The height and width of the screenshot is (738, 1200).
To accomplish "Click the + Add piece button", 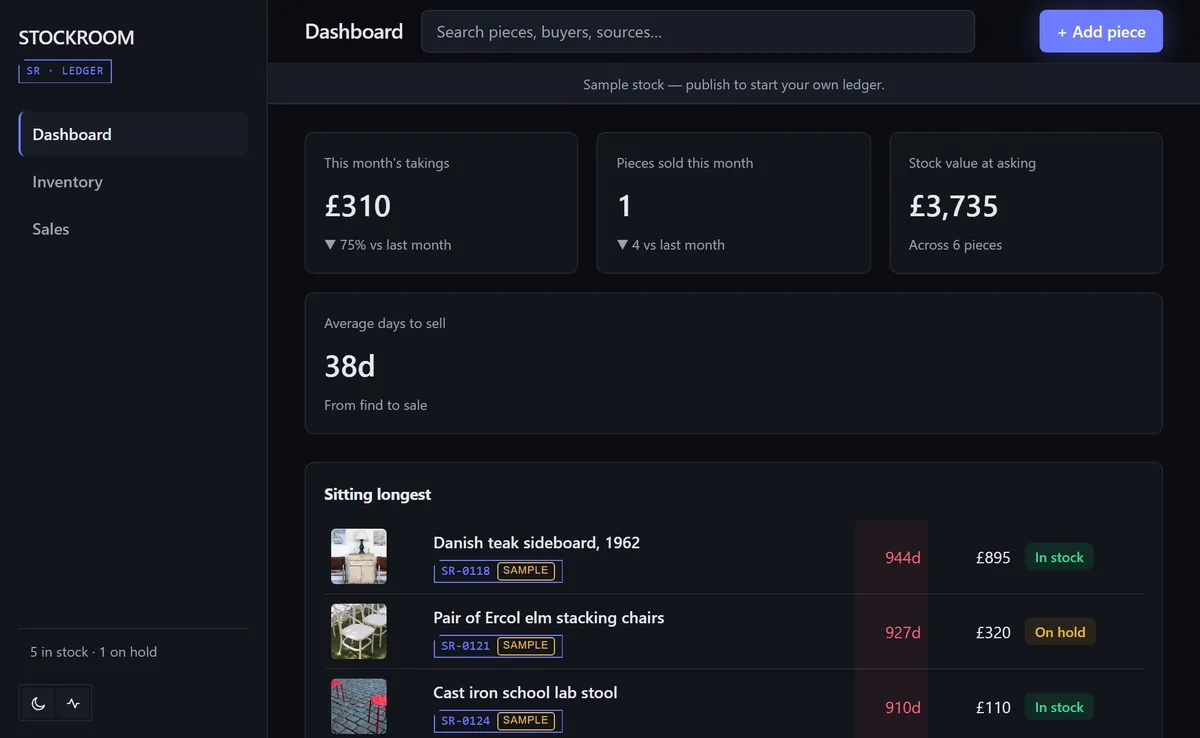I will coord(1101,31).
